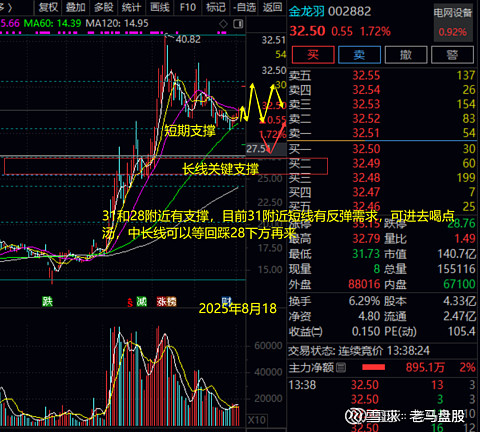Click the diamond icon beside MA120 indicator

click(x=223, y=24)
